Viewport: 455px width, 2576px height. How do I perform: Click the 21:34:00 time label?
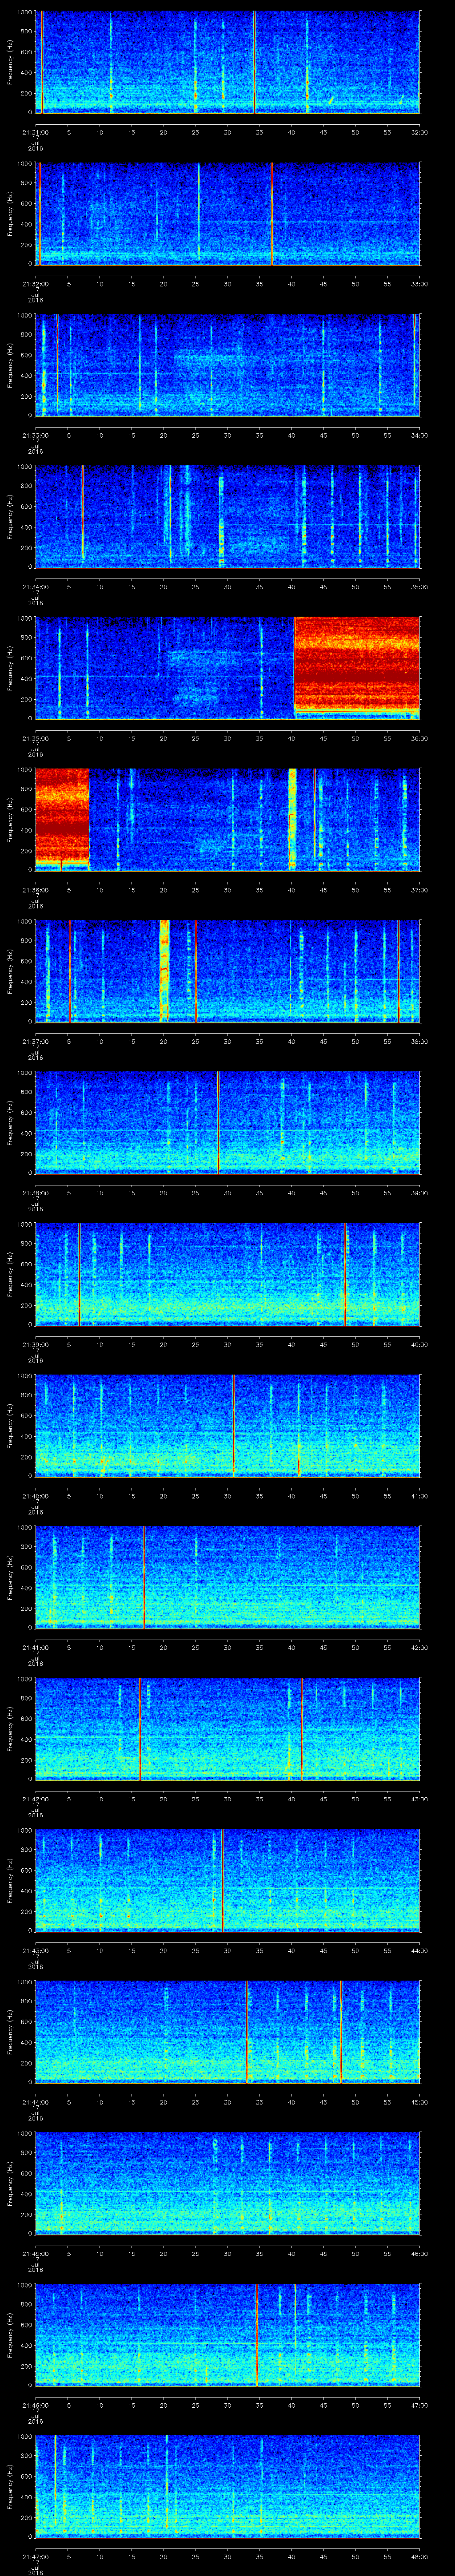[x=35, y=587]
